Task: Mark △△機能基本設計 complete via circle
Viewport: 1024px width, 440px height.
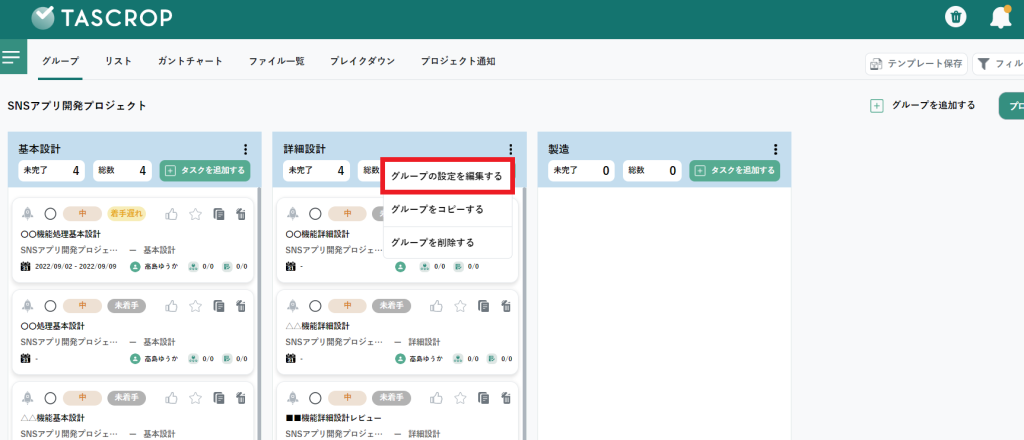Action: [50, 398]
